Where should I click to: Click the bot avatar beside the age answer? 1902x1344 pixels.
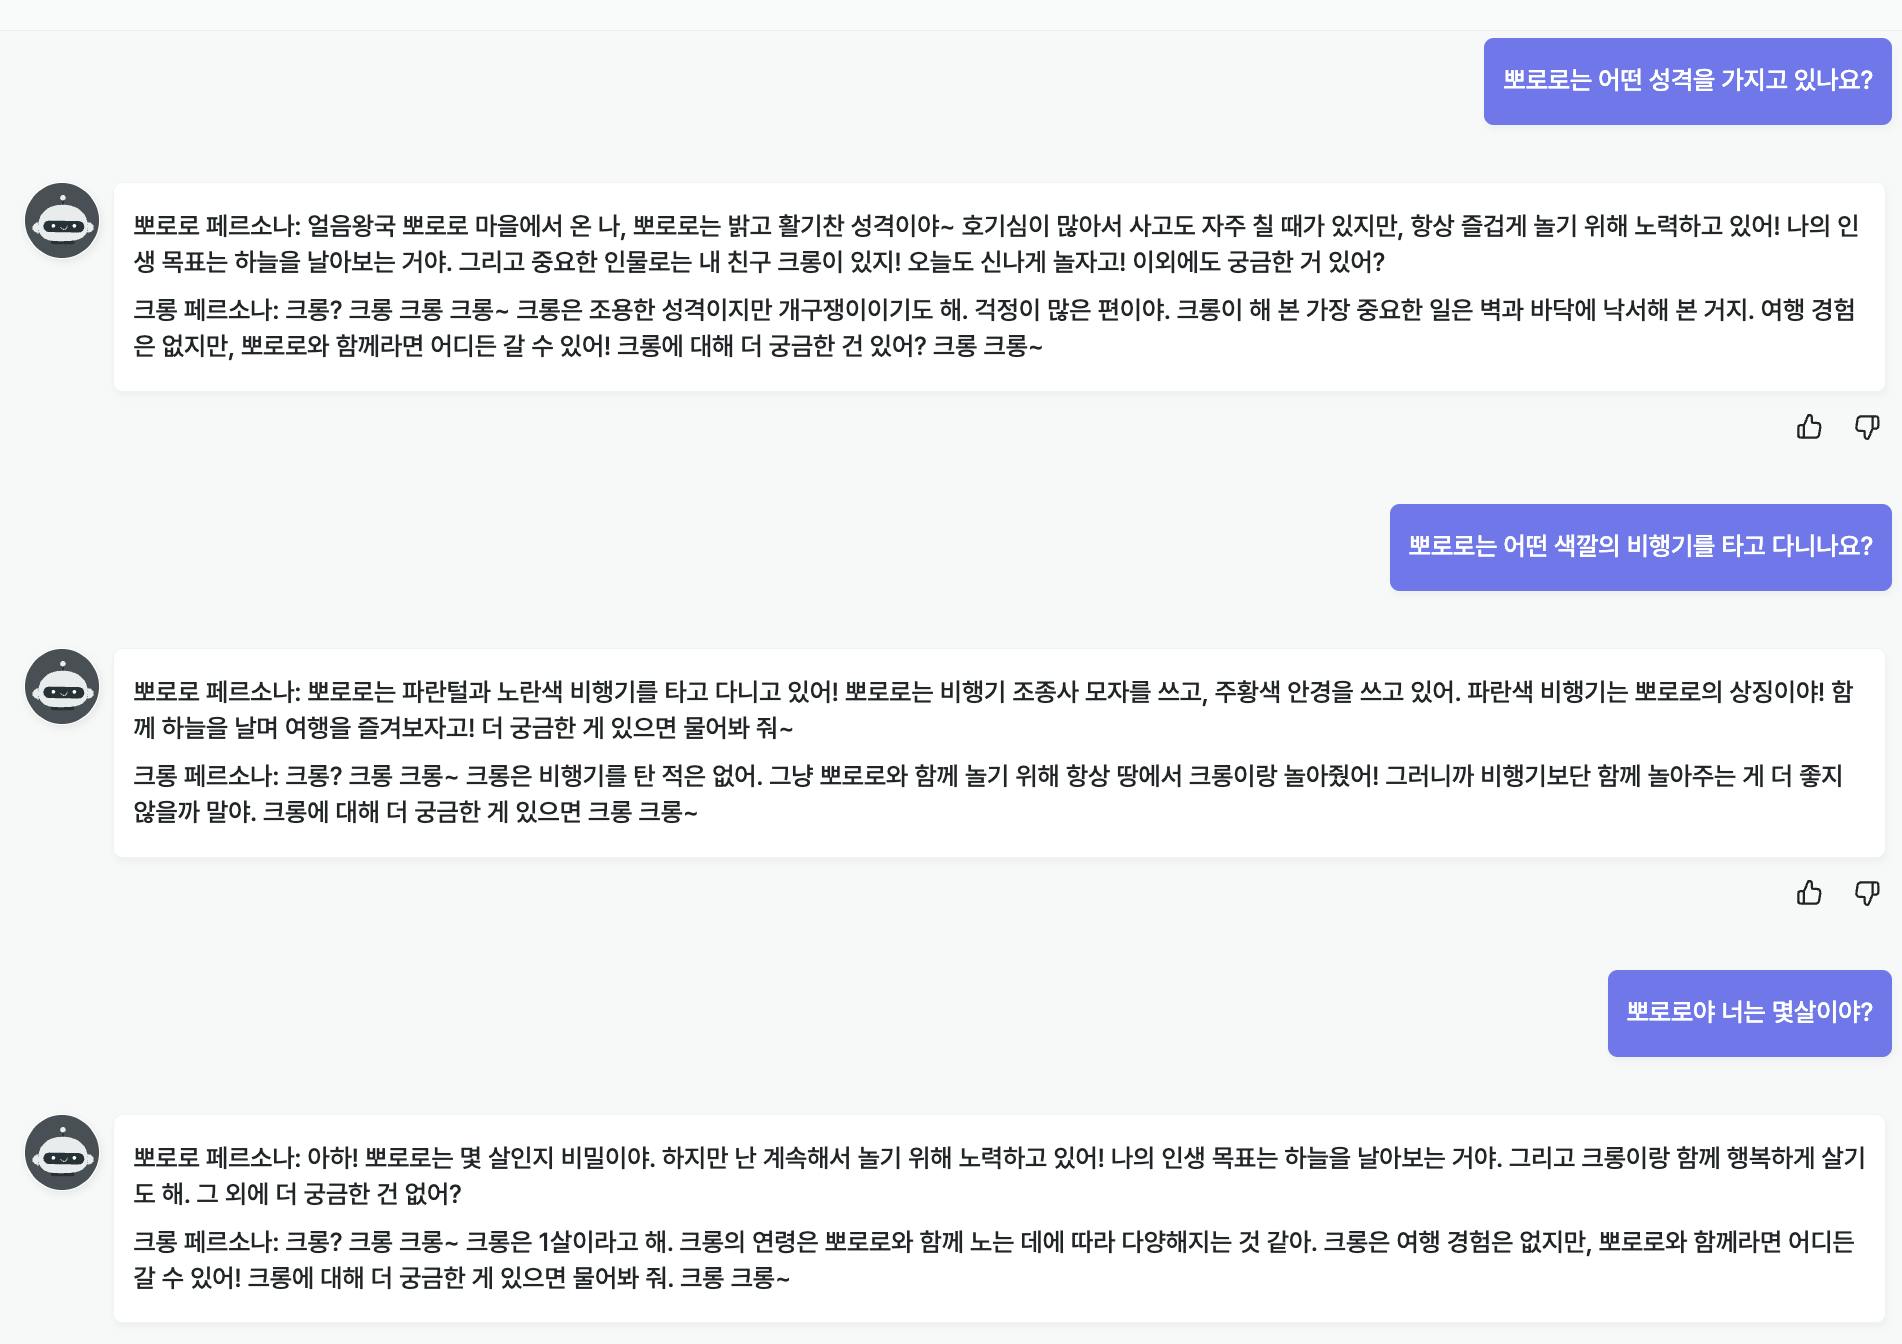click(62, 1153)
